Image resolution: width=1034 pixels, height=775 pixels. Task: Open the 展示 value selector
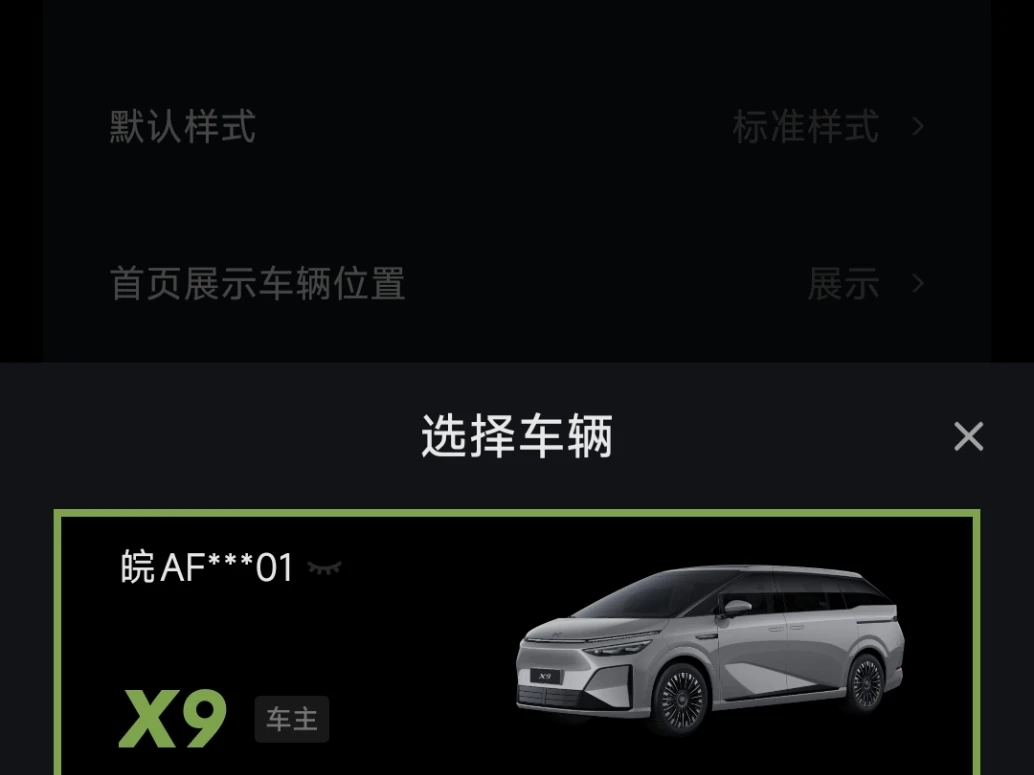[843, 284]
